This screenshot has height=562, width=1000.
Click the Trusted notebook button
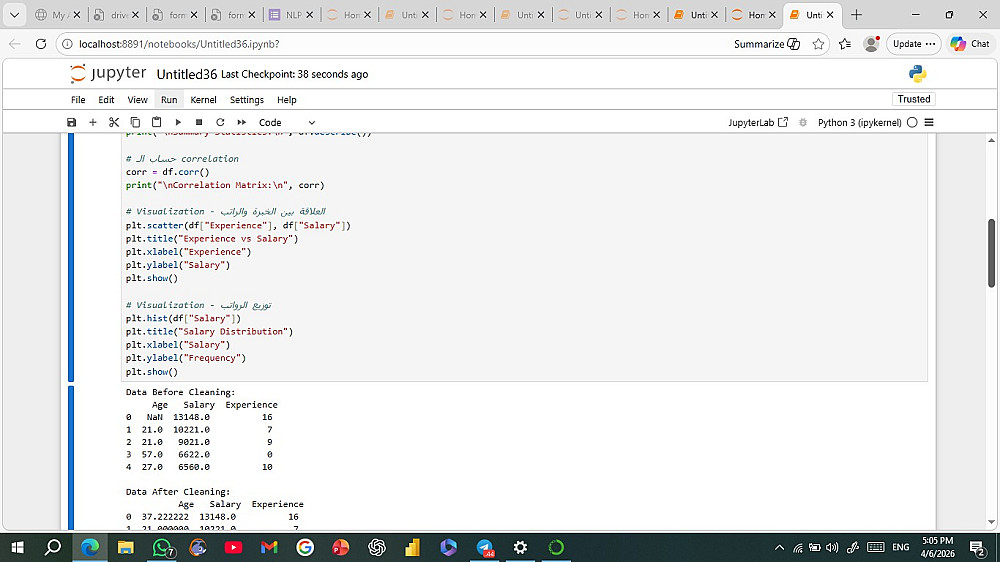[913, 99]
